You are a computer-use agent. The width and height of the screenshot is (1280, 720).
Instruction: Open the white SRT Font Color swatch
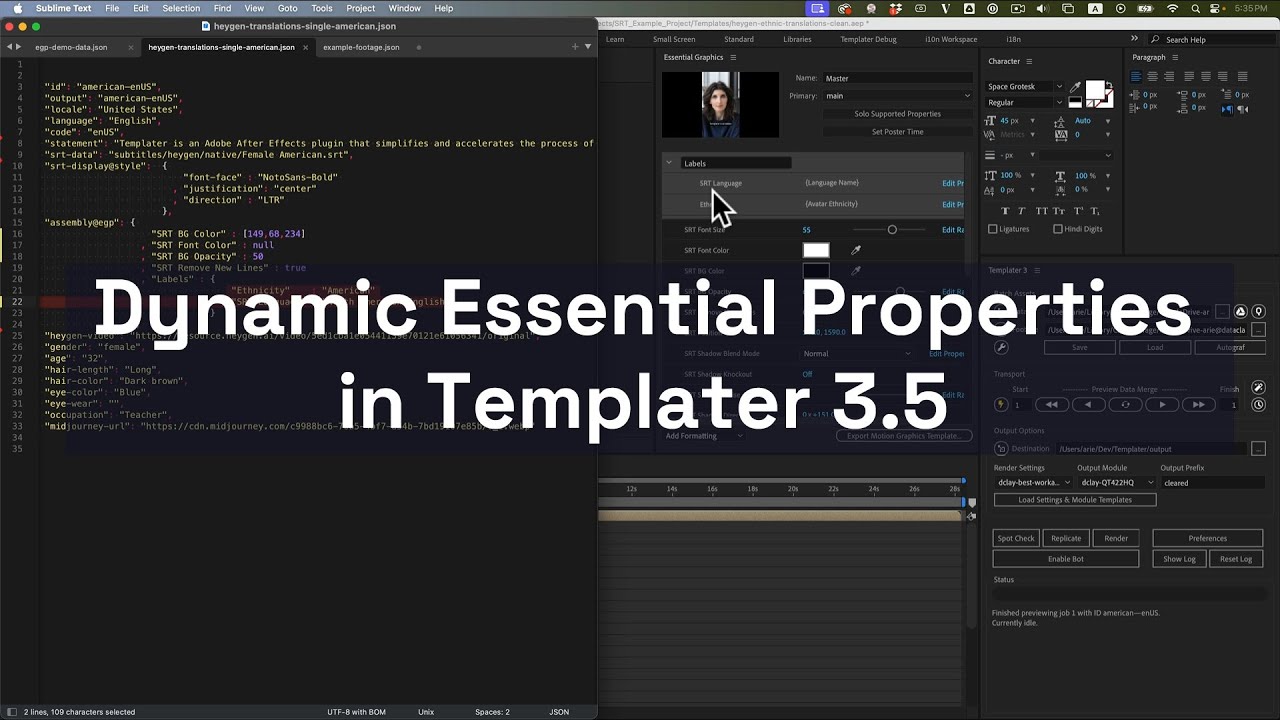[x=816, y=250]
